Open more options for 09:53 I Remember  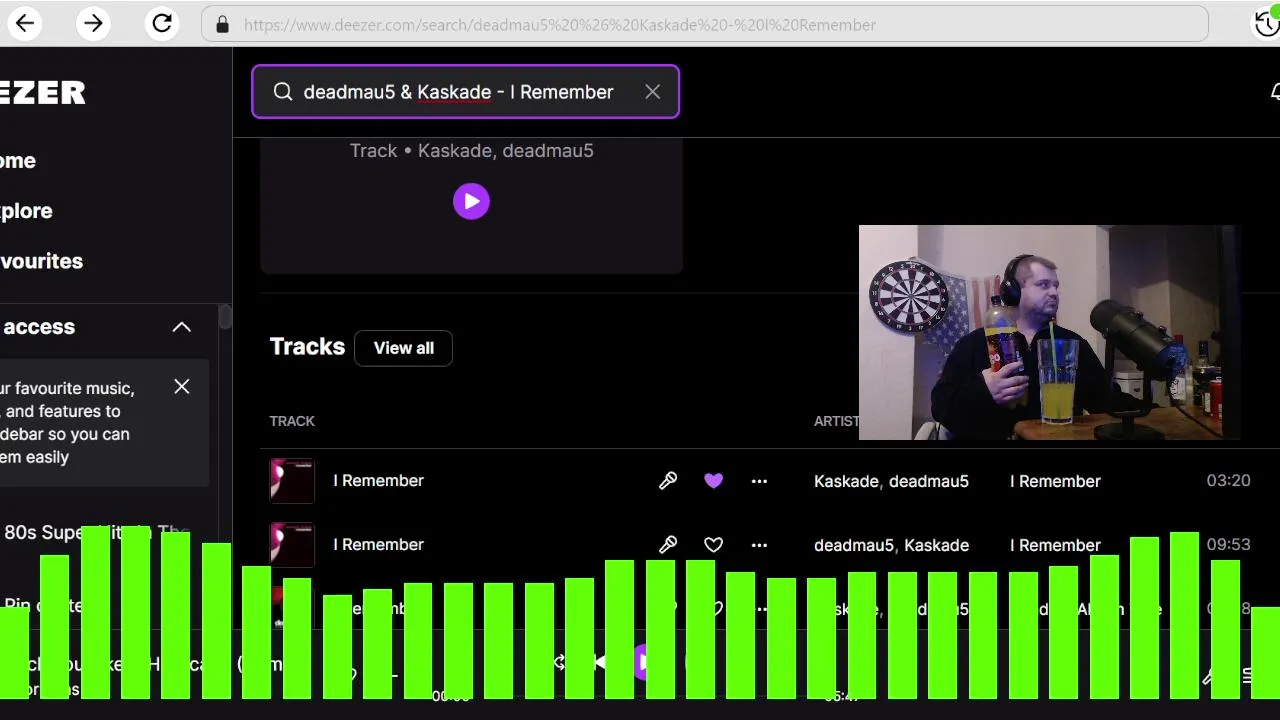tap(759, 545)
